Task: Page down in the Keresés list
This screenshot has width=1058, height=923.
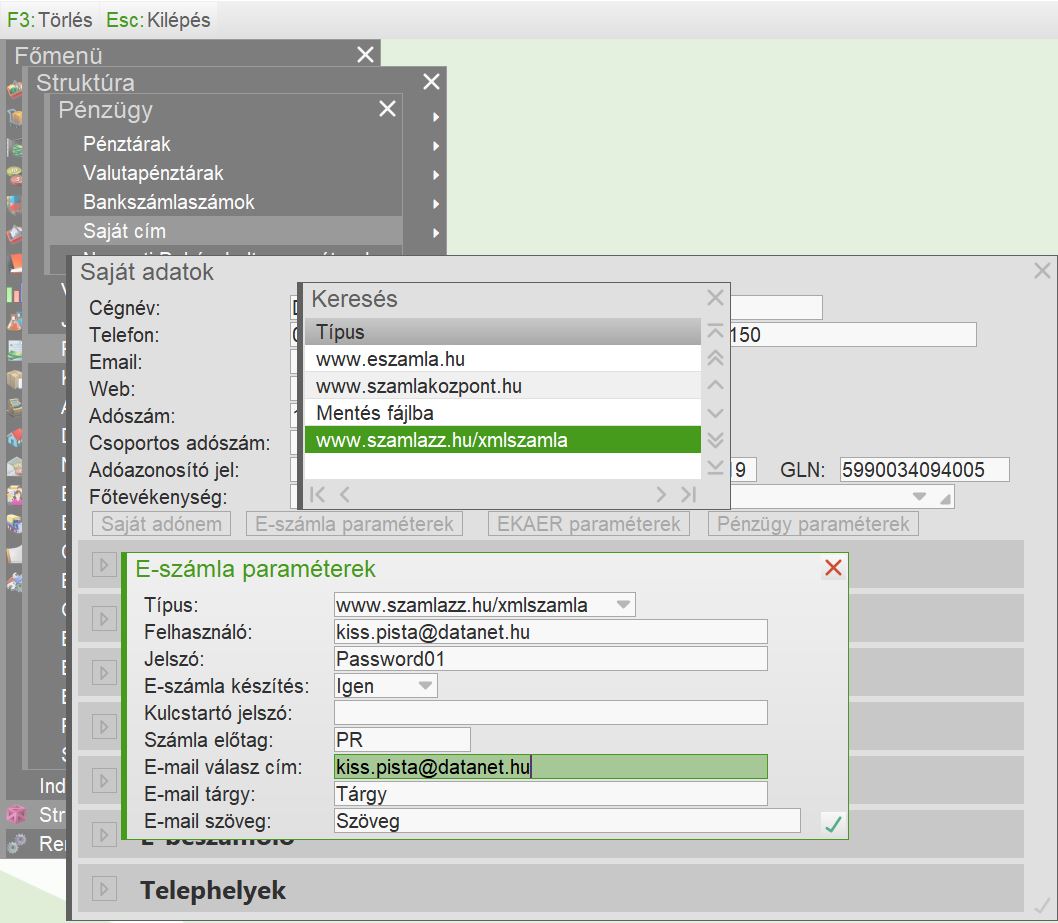Action: click(x=715, y=440)
